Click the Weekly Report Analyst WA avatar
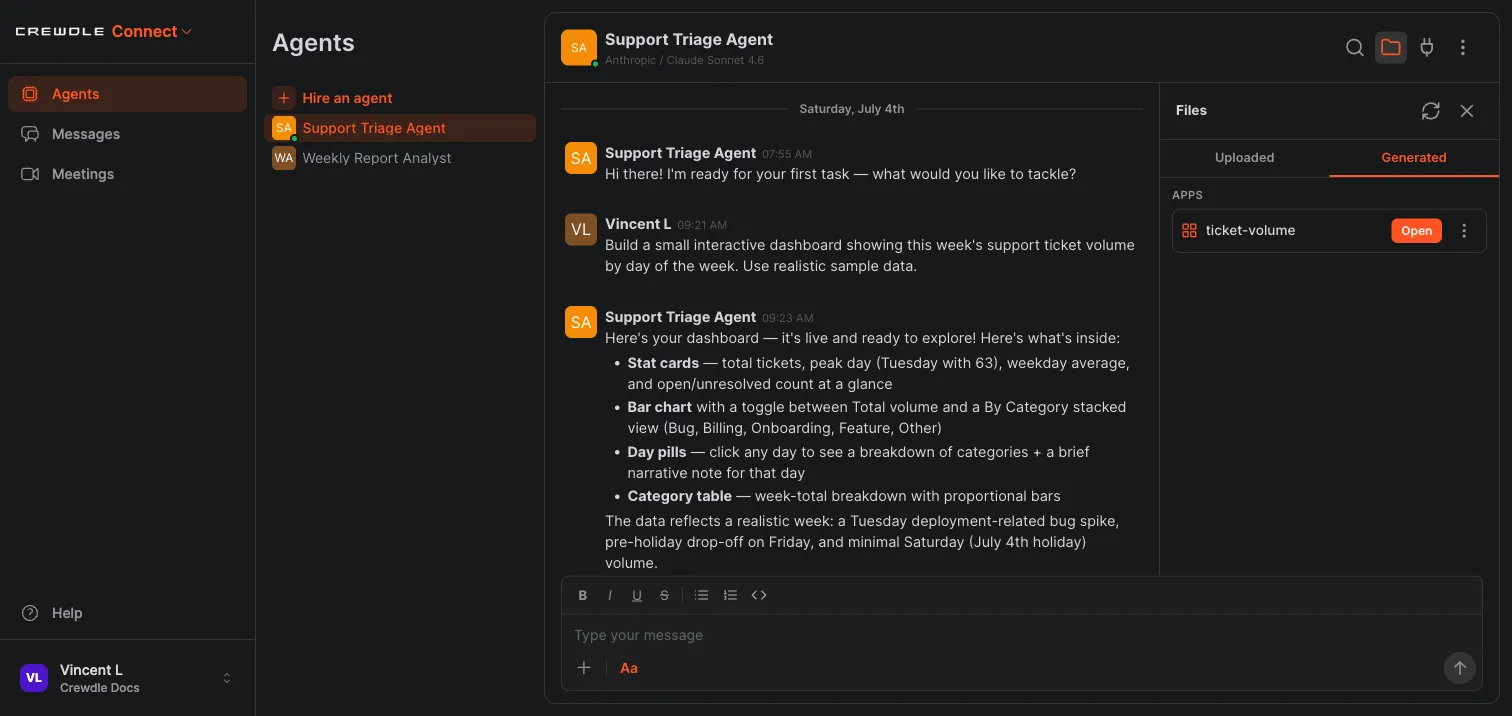Image resolution: width=1512 pixels, height=716 pixels. 284,158
